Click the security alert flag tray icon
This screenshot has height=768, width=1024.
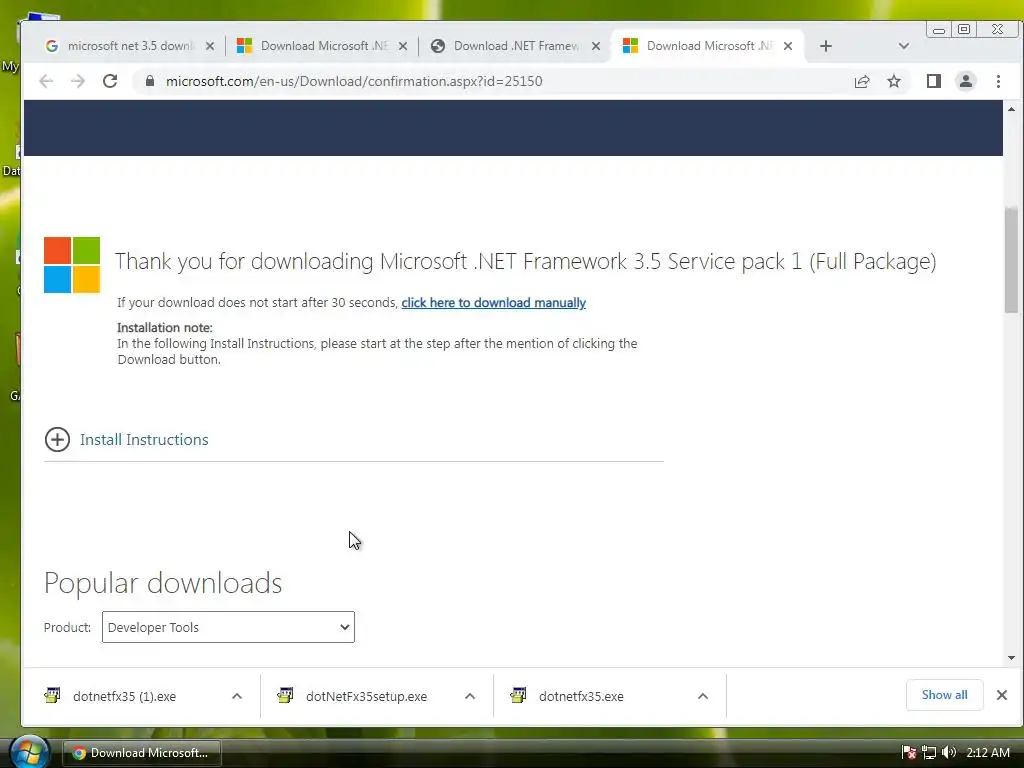[x=909, y=753]
